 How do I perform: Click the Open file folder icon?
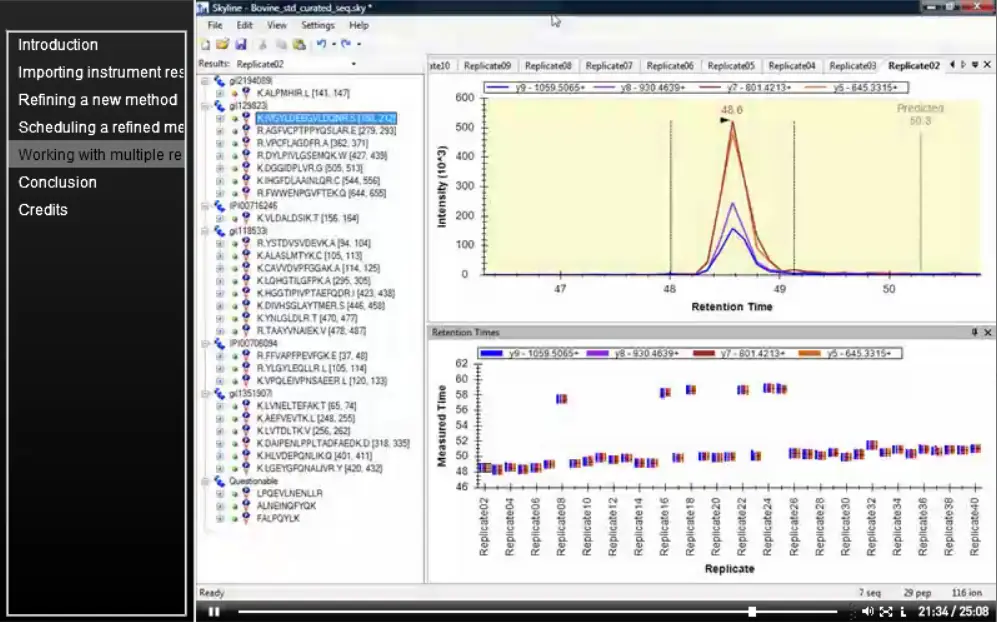click(222, 45)
